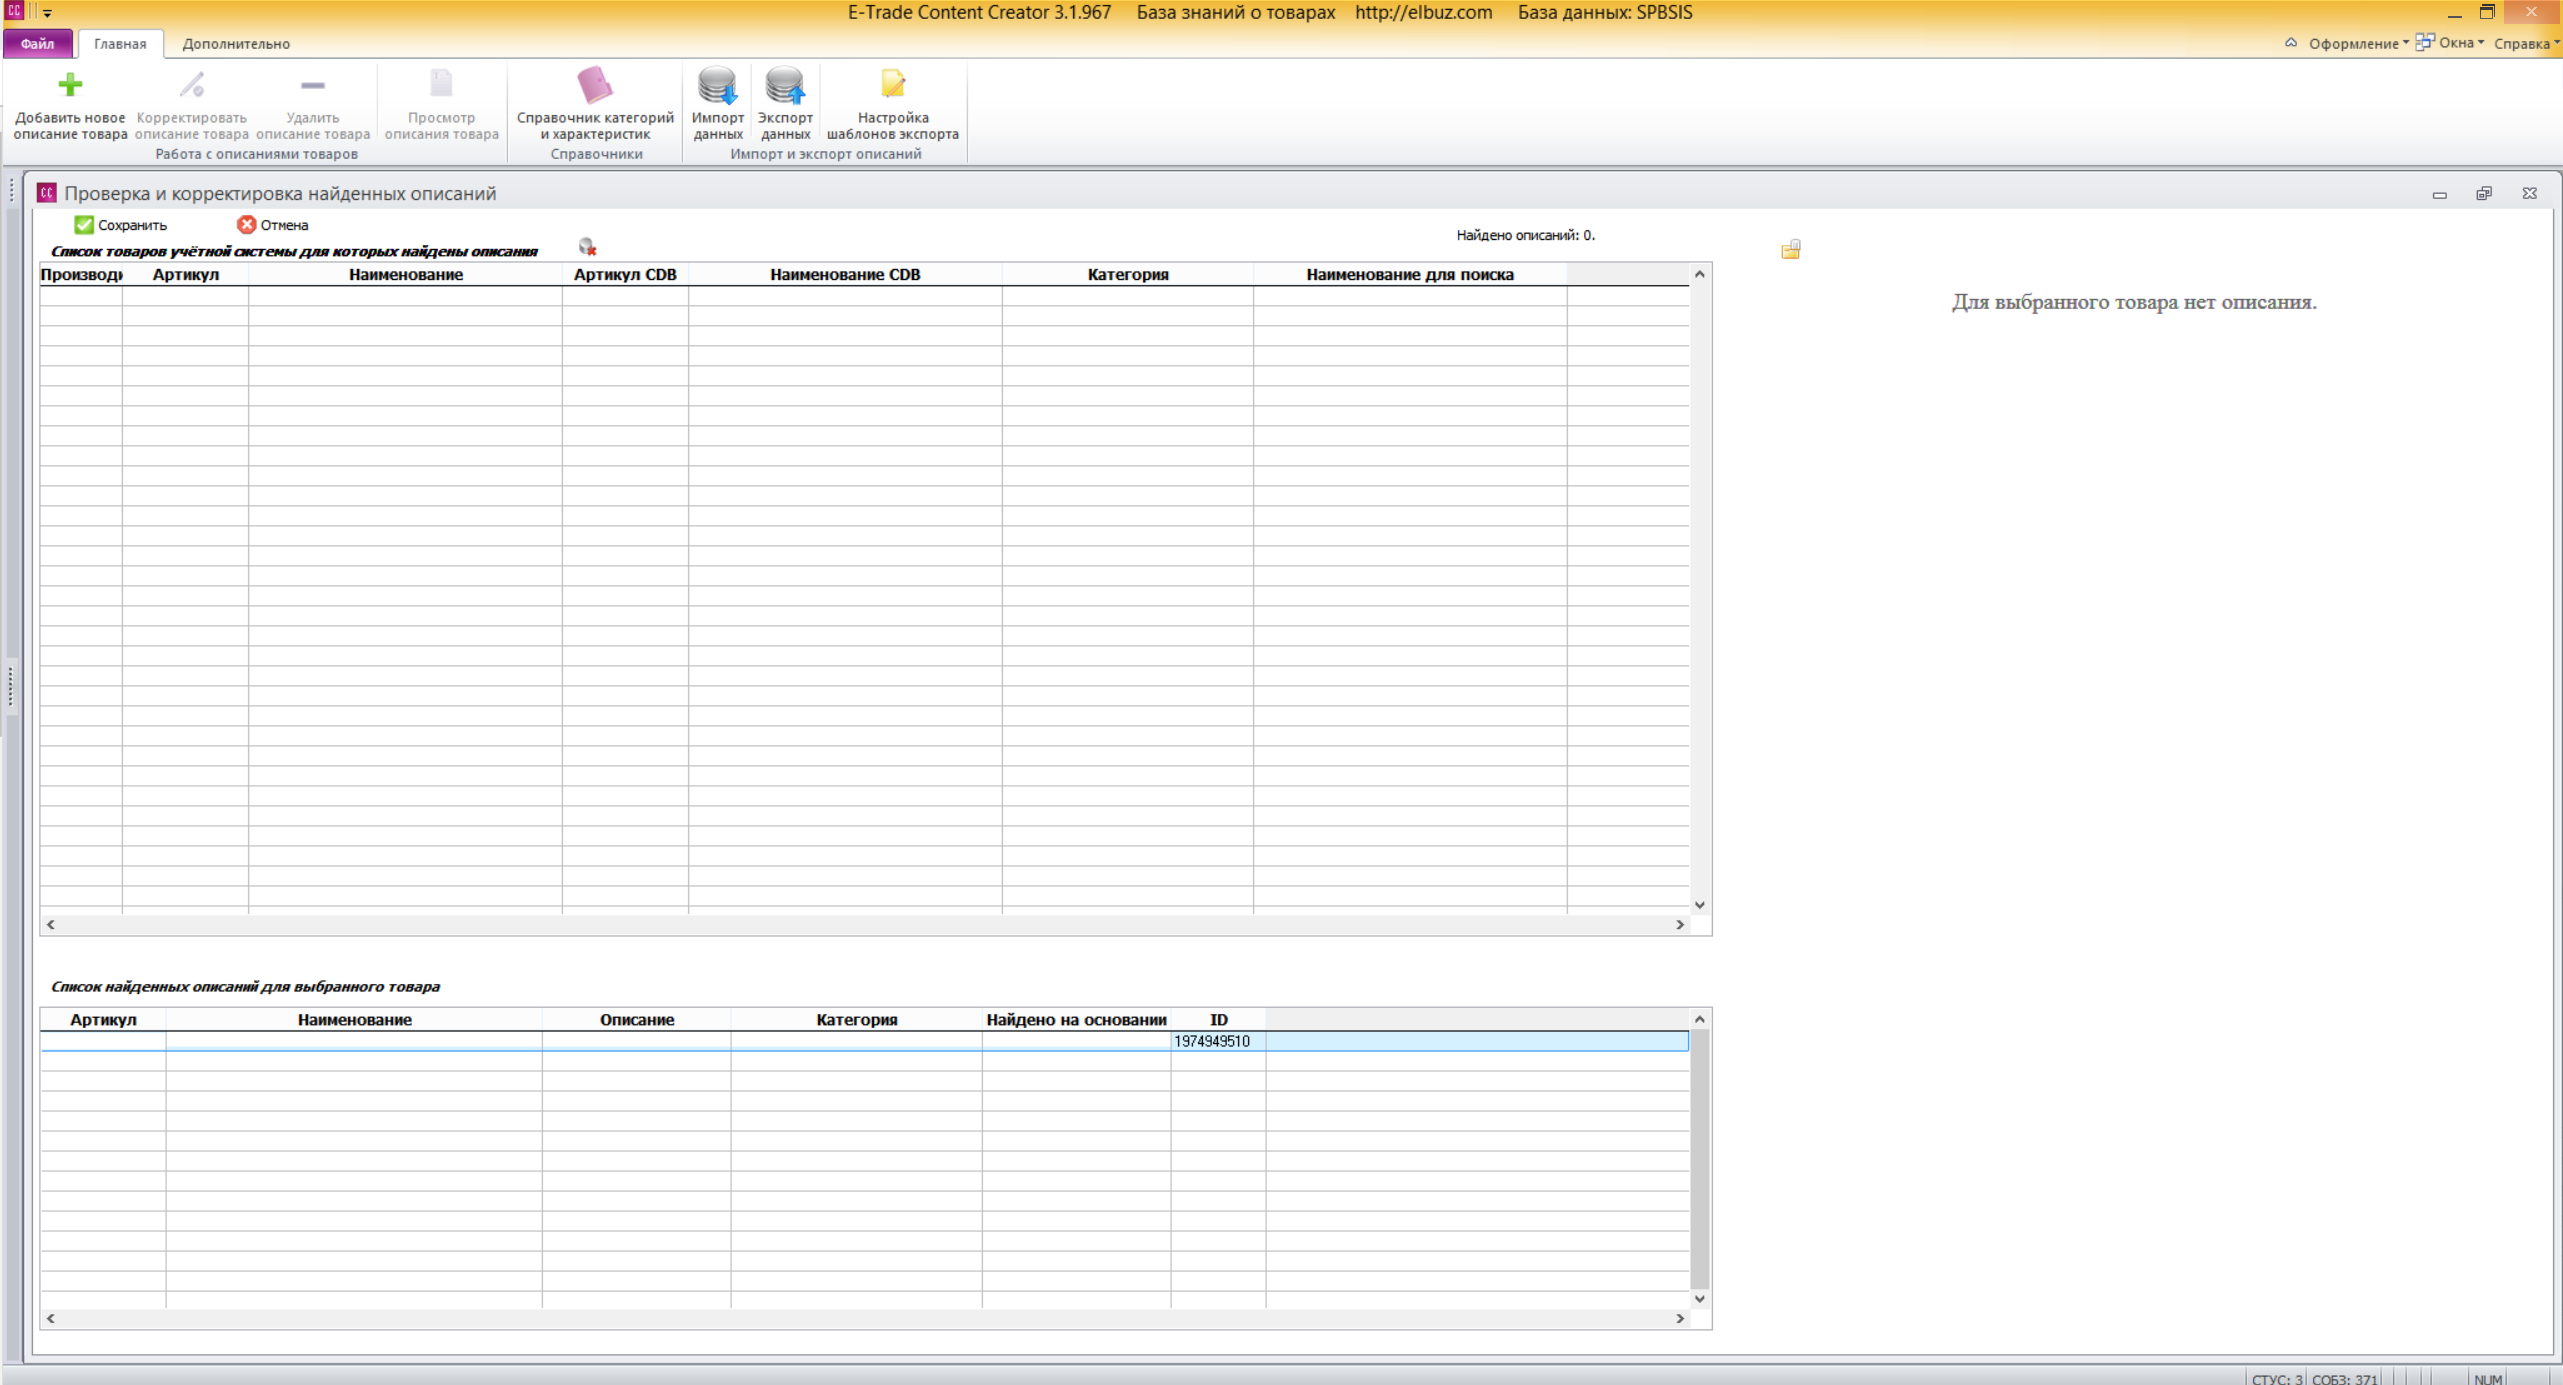Select the cell with ID 1974949510

[x=1217, y=1041]
